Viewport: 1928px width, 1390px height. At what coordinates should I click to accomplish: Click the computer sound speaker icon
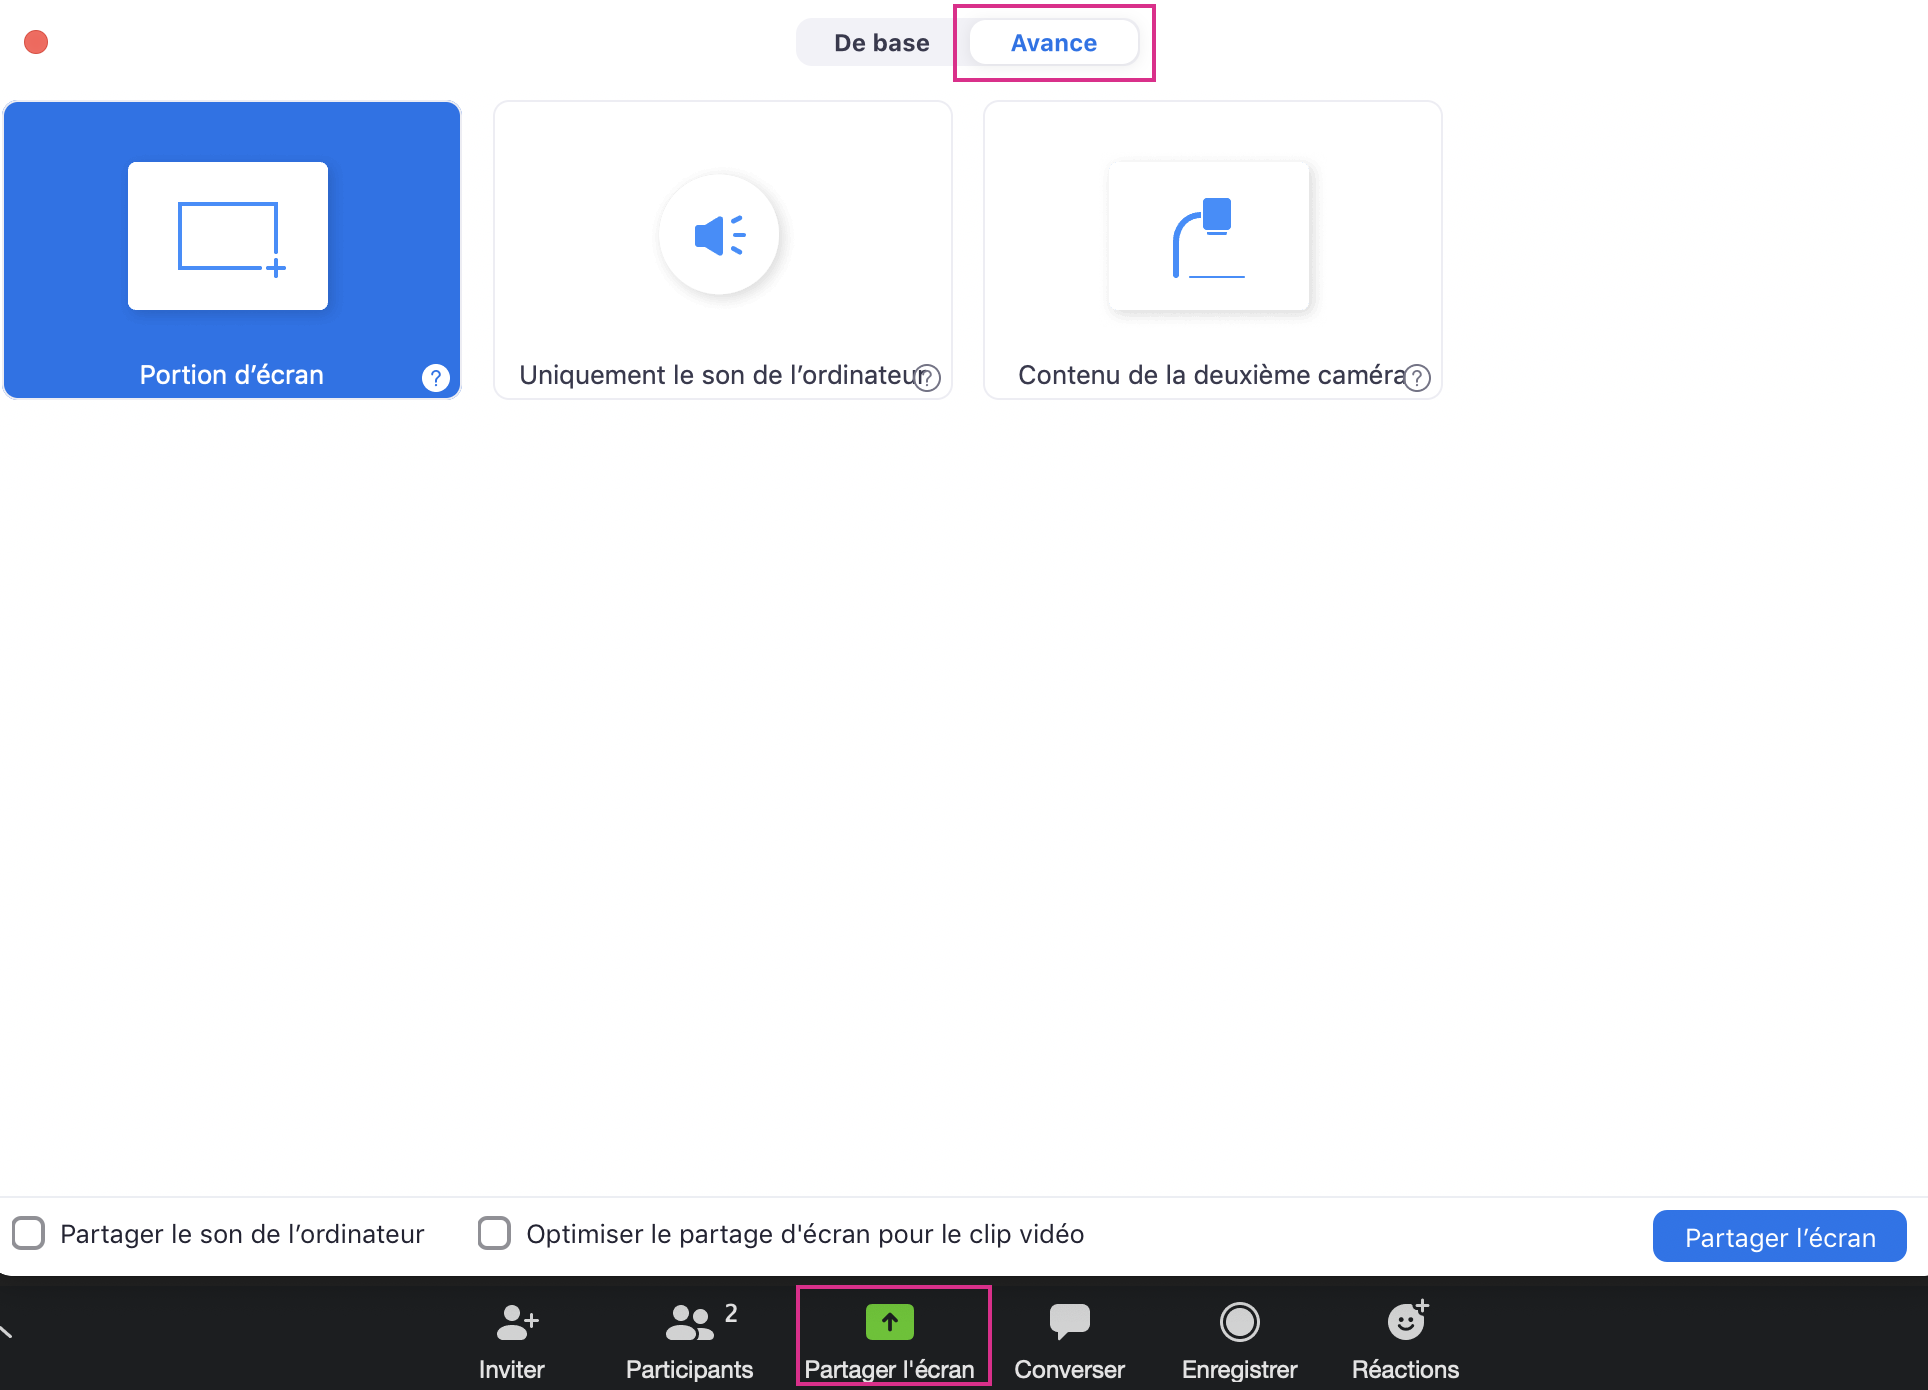719,236
